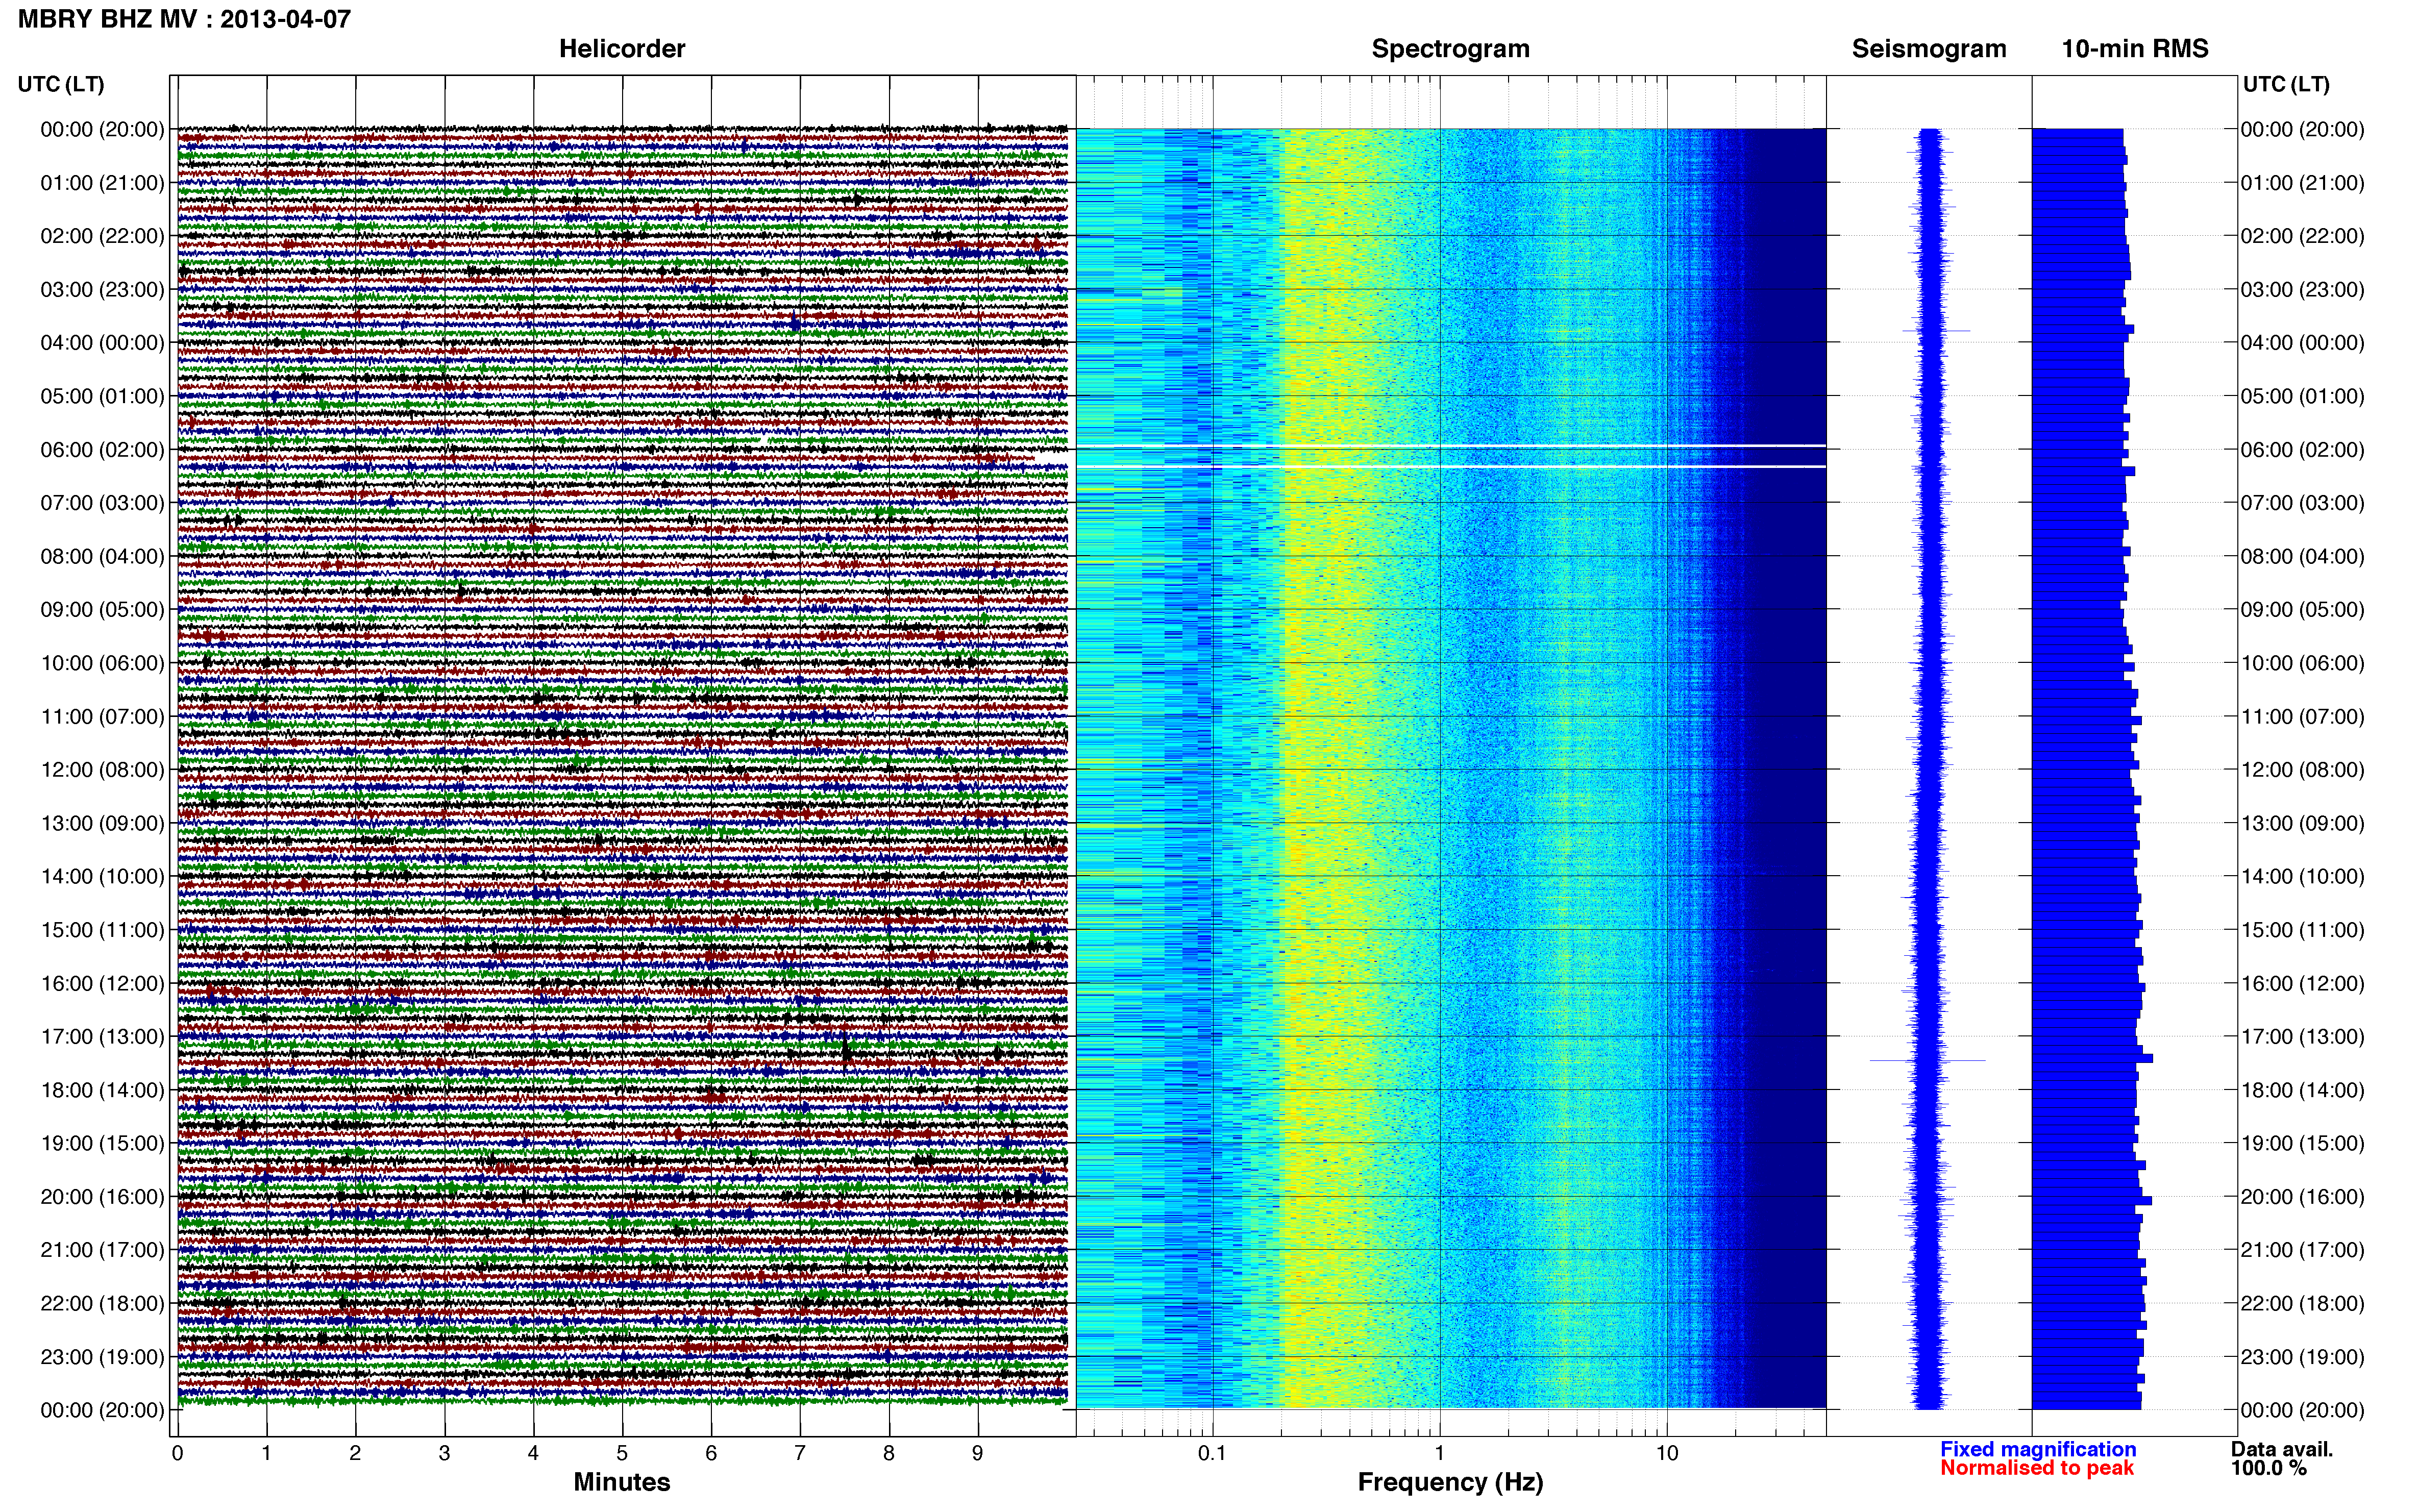This screenshot has width=2419, height=1512.
Task: Click left time label 04:00 (00:00)
Action: coord(102,343)
